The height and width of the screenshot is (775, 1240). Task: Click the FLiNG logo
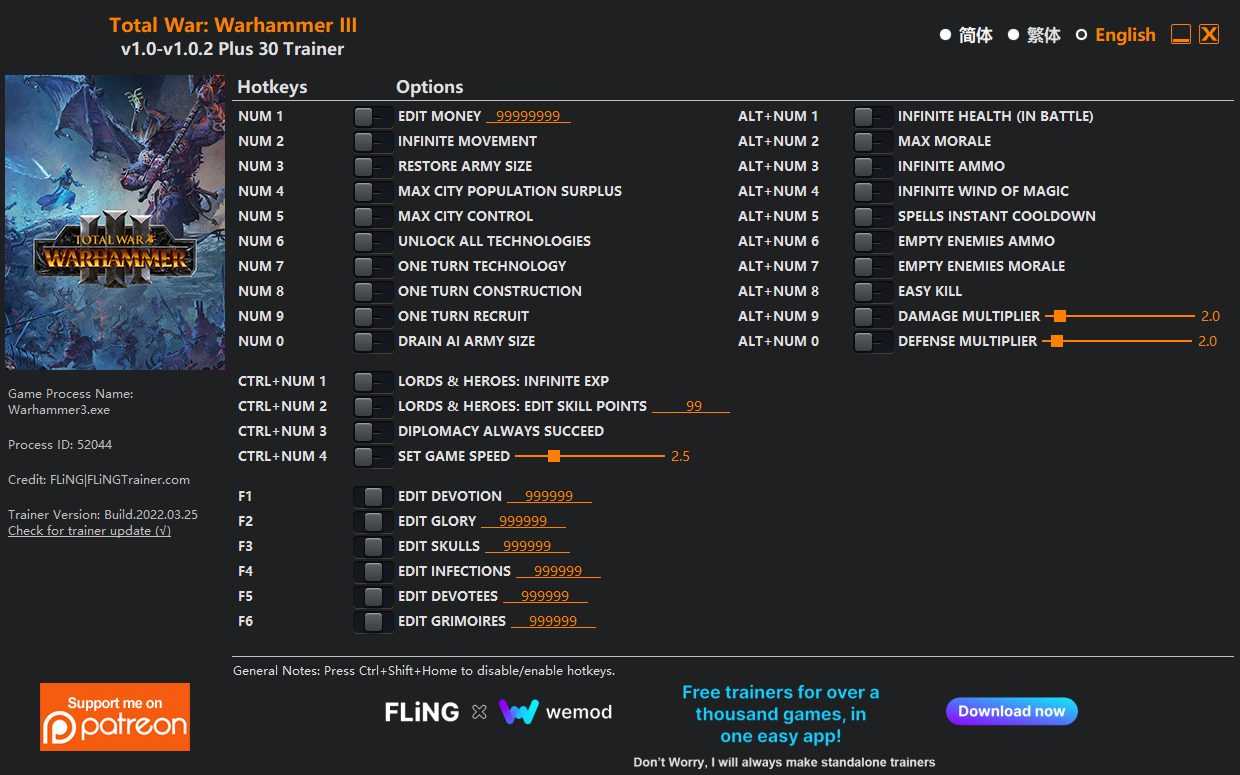tap(422, 712)
